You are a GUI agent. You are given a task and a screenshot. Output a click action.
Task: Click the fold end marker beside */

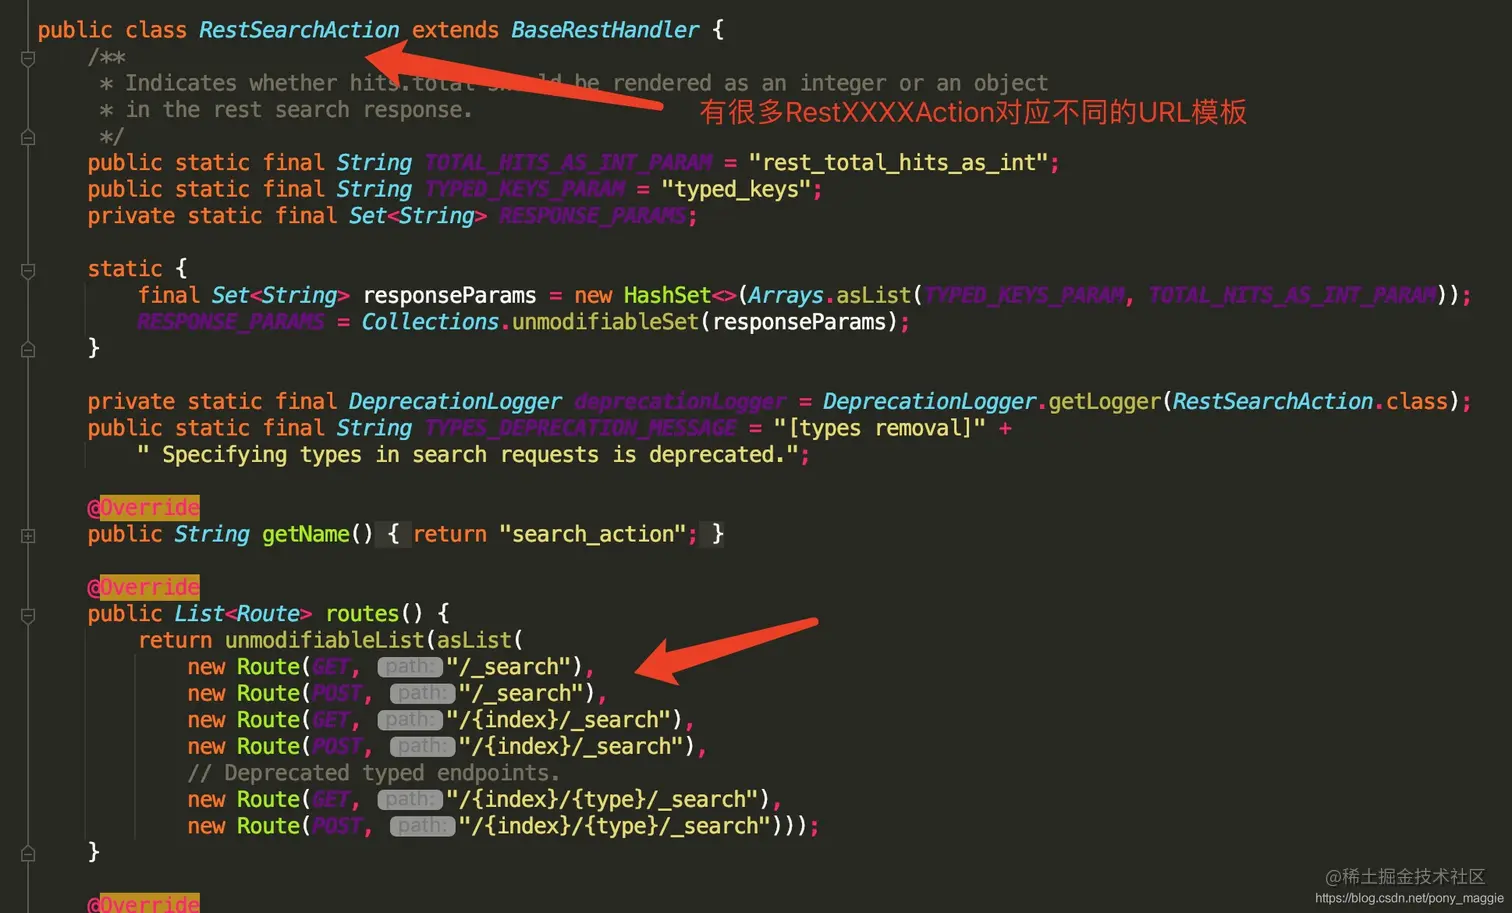[28, 137]
